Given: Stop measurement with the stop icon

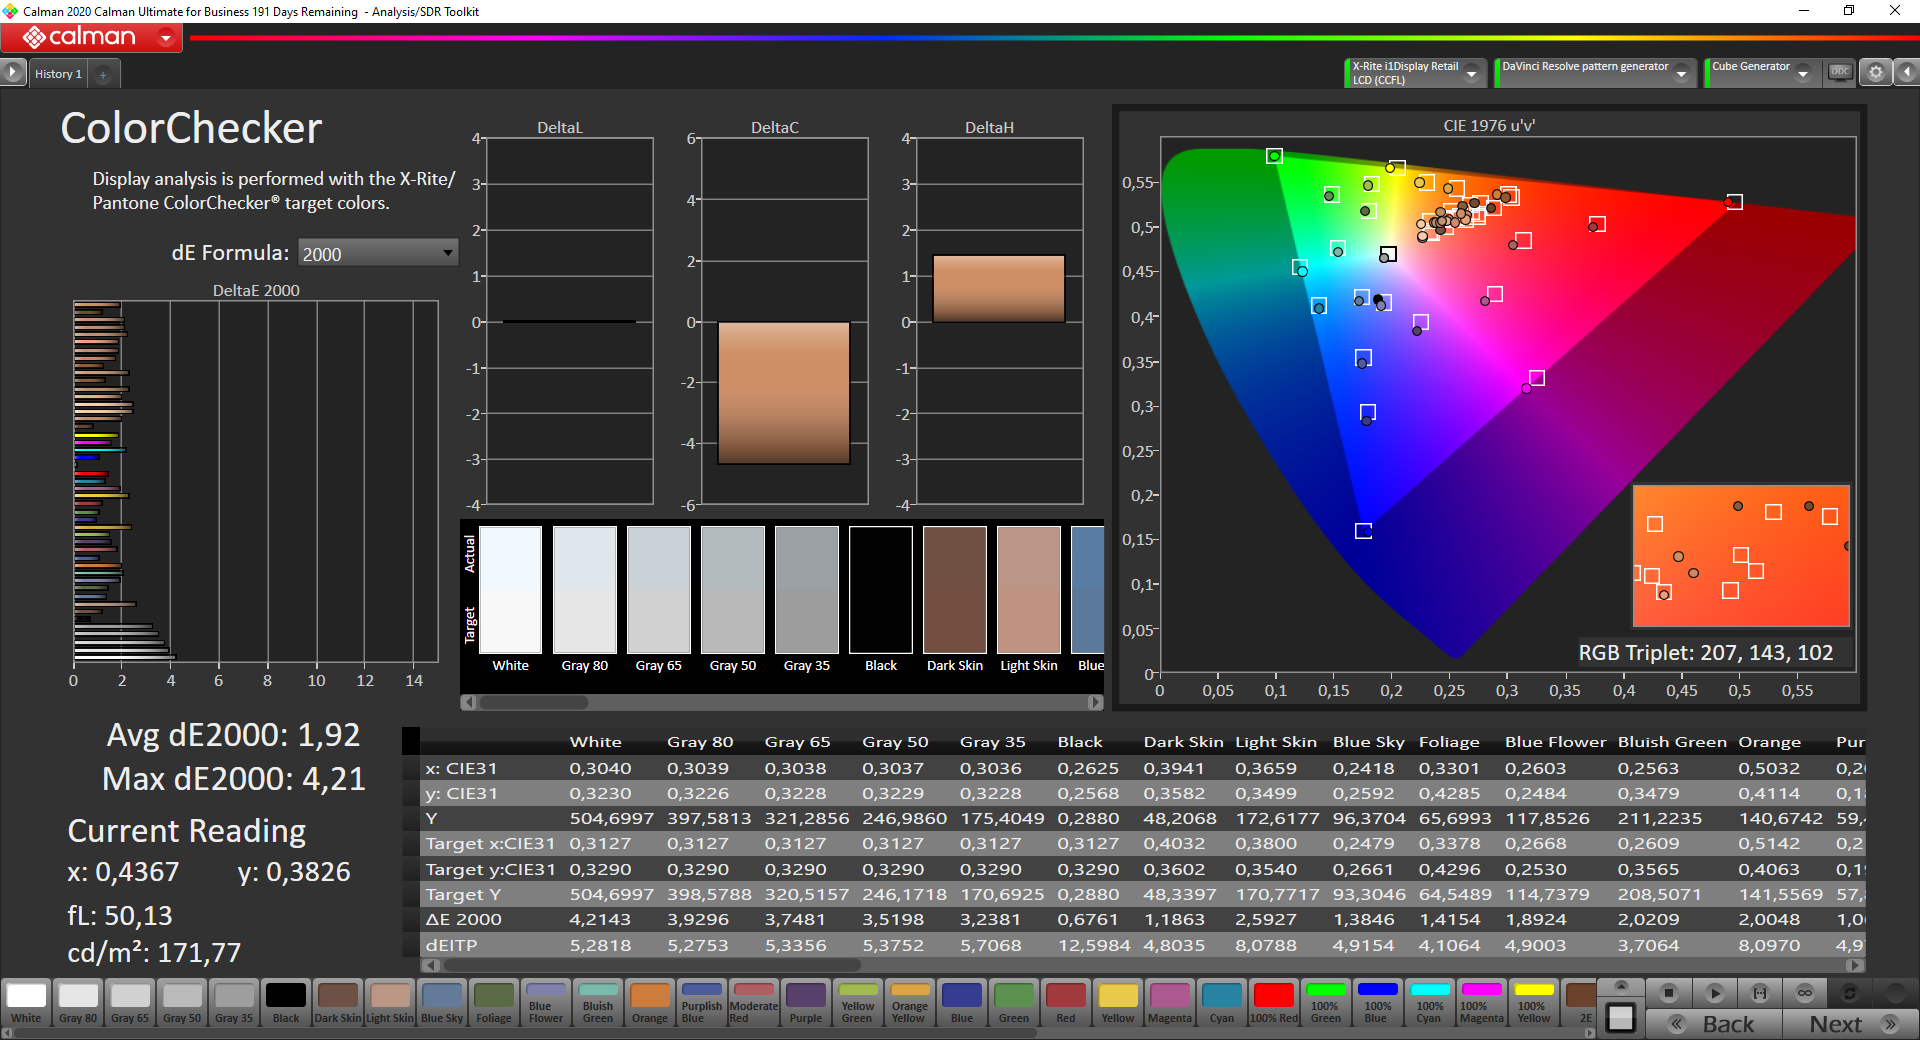Looking at the screenshot, I should 1668,993.
